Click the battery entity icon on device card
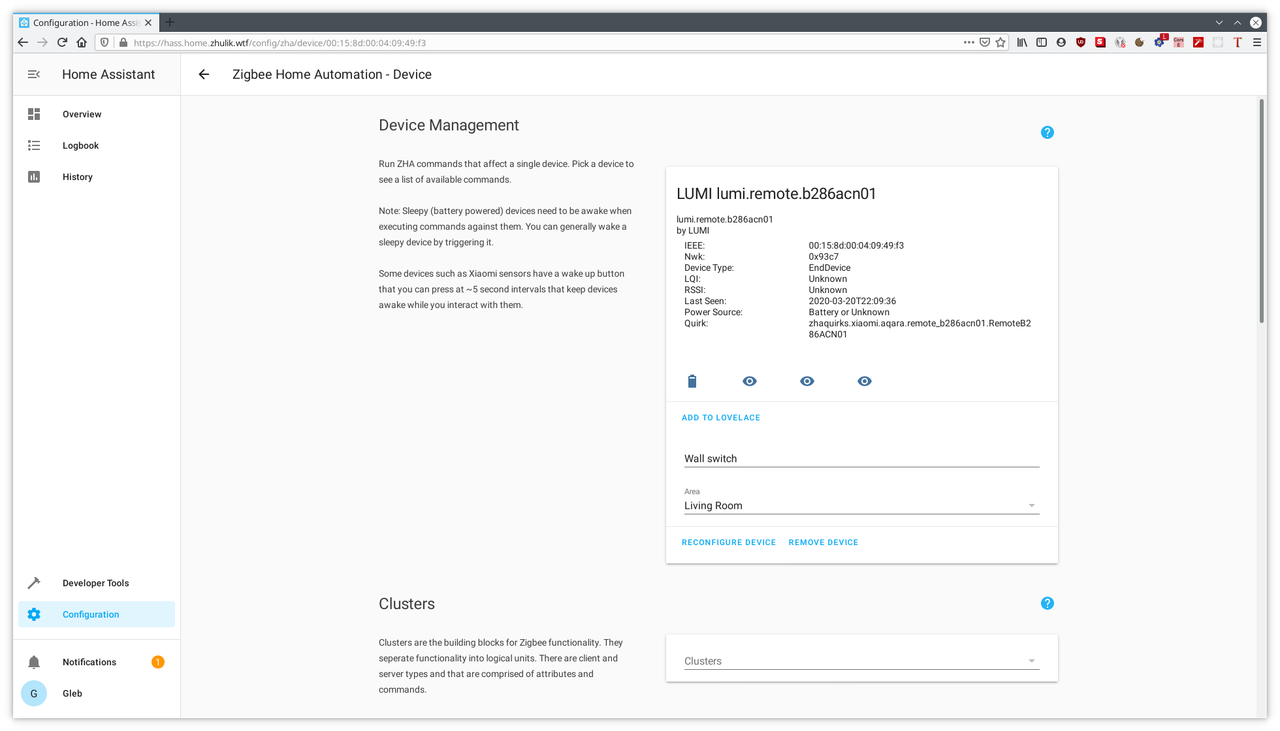The width and height of the screenshot is (1280, 731). (692, 381)
